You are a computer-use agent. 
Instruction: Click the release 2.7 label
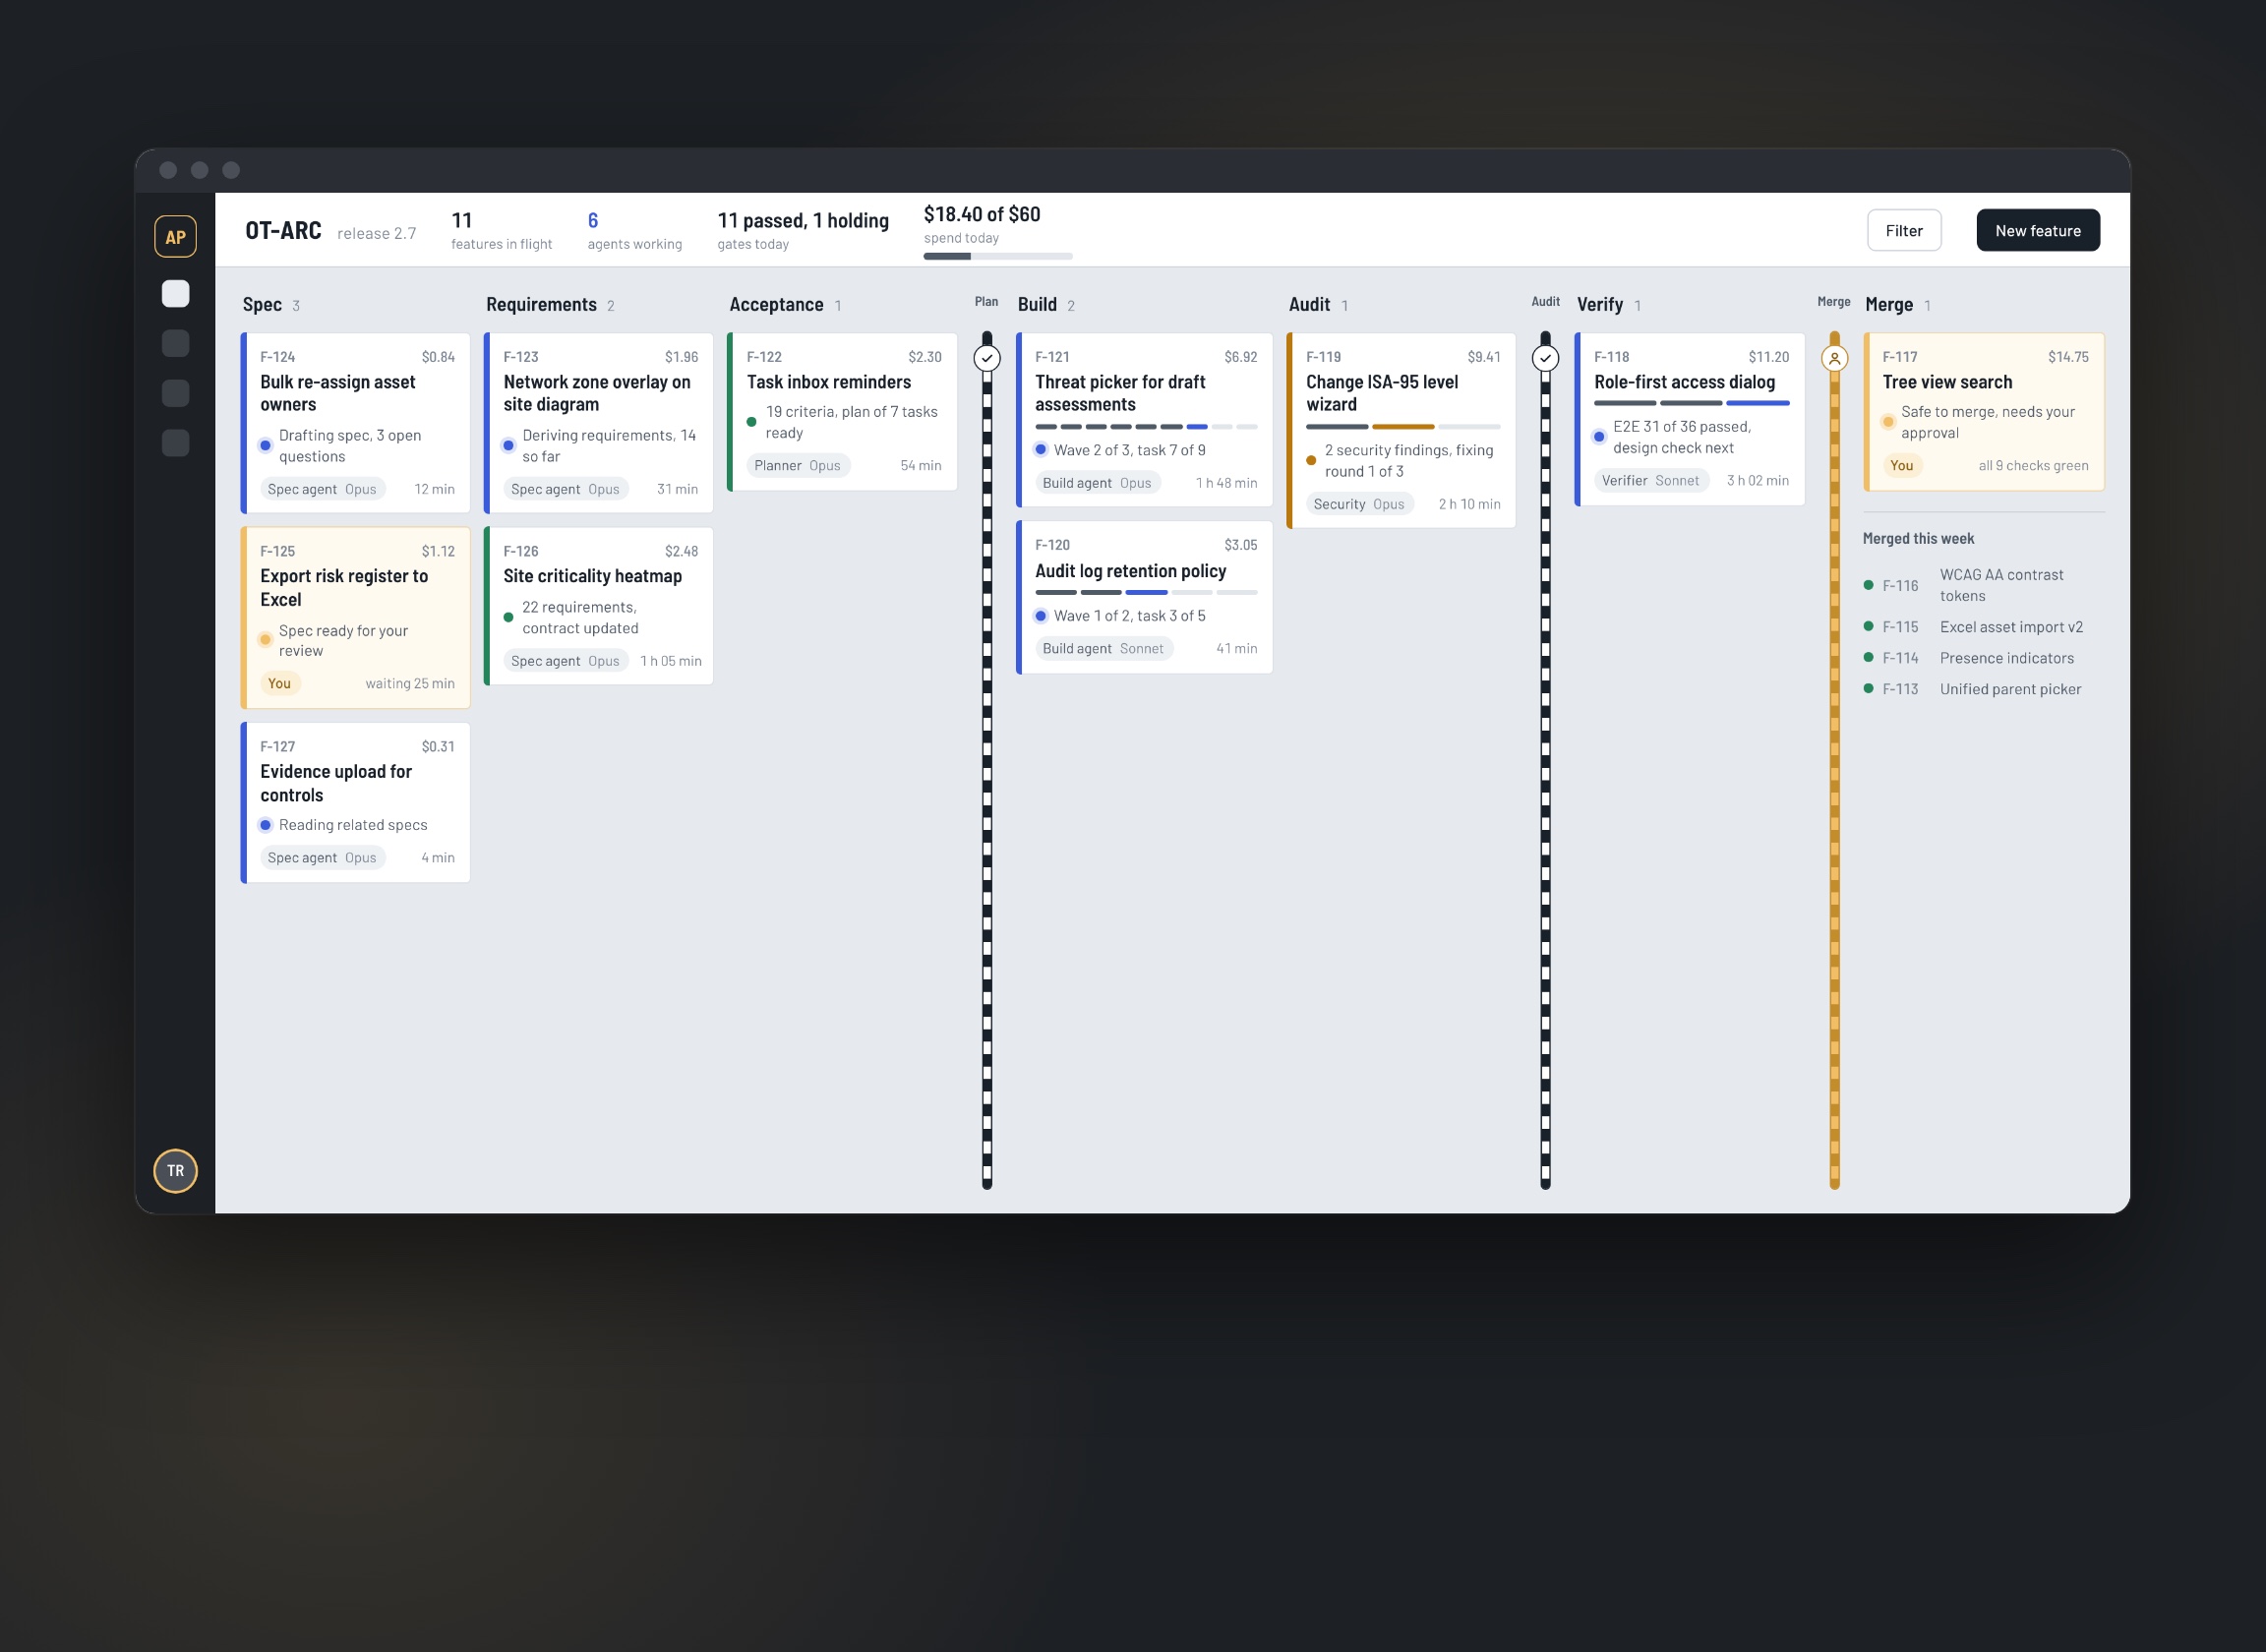tap(377, 234)
